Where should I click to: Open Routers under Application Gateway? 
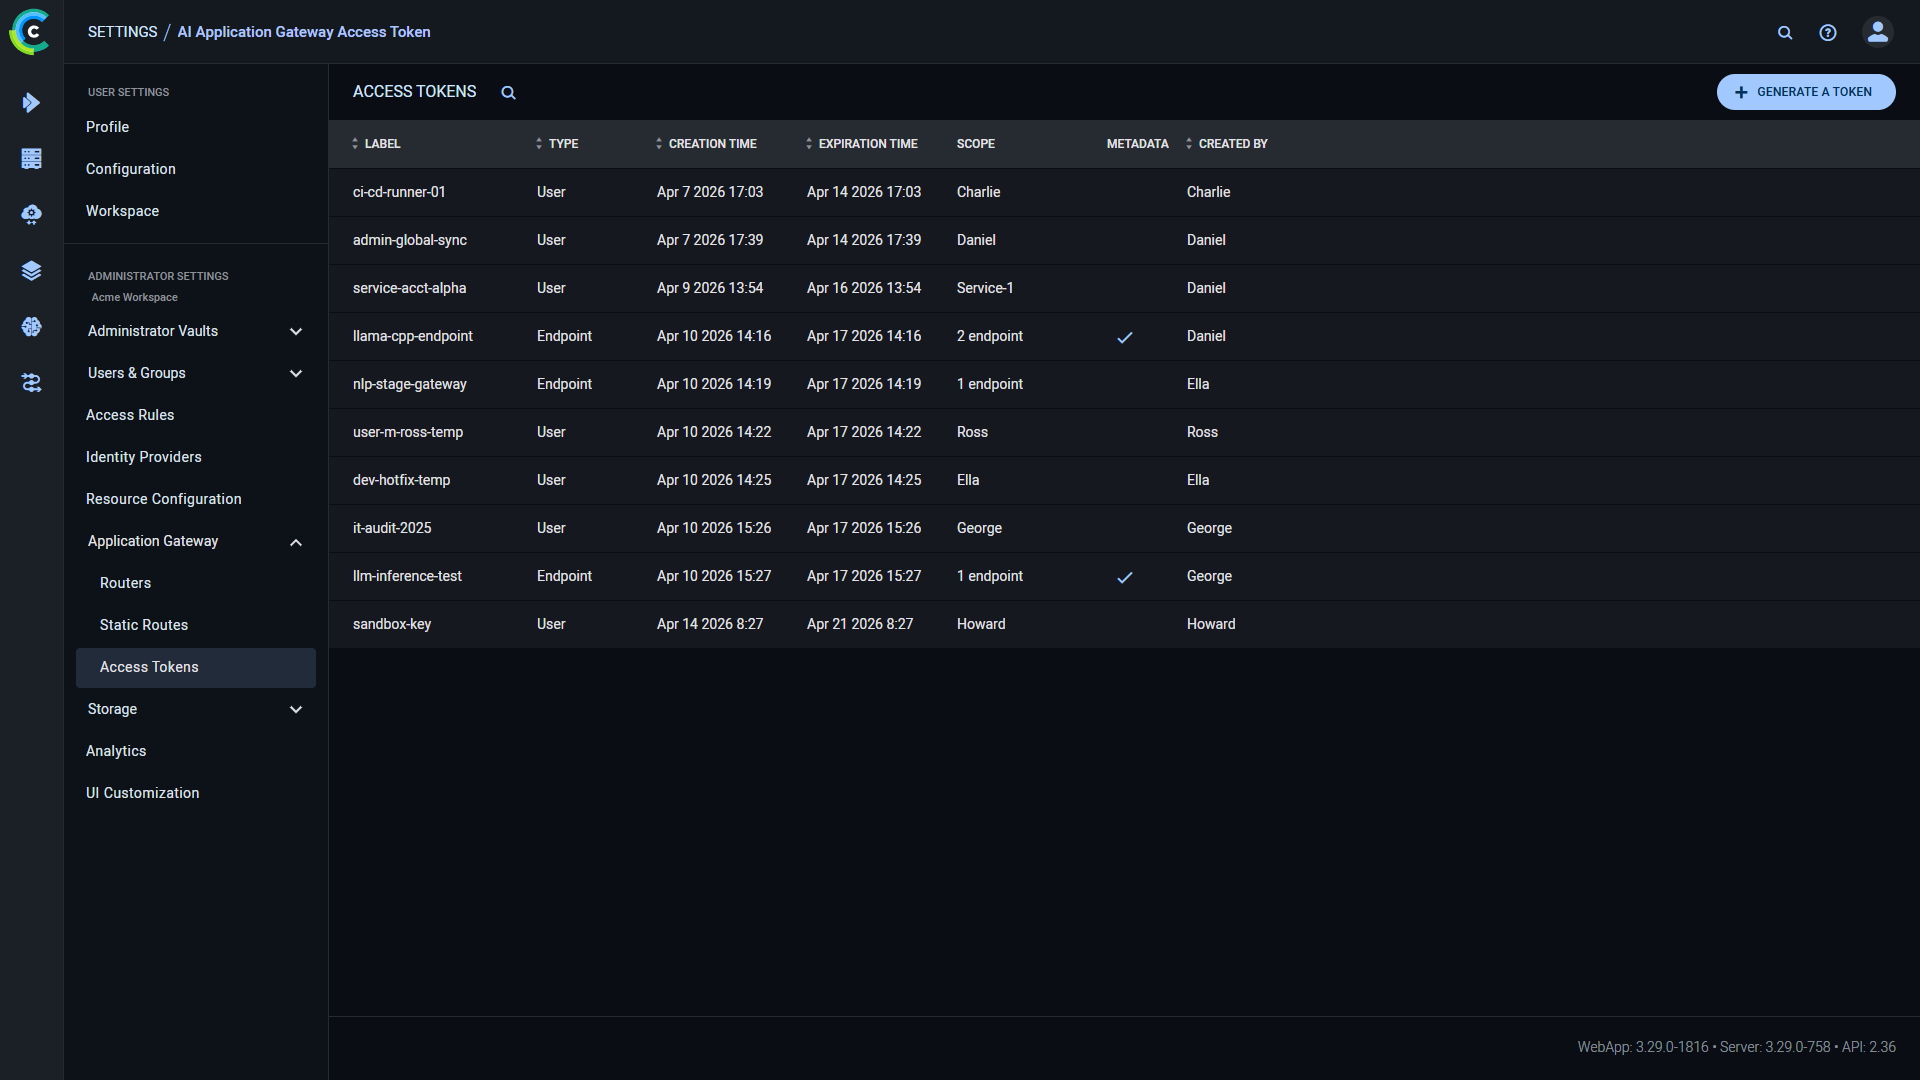[125, 583]
